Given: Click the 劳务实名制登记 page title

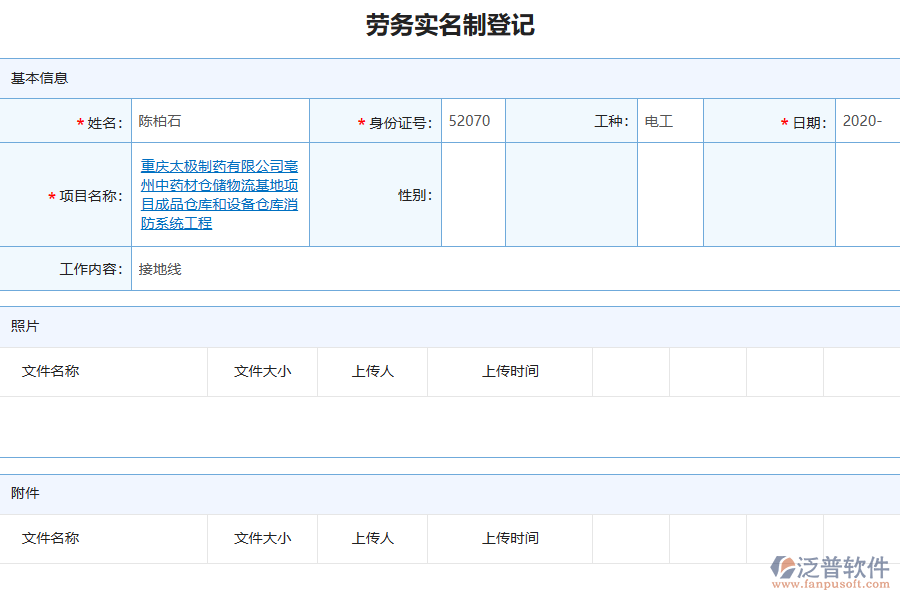Looking at the screenshot, I should point(450,26).
